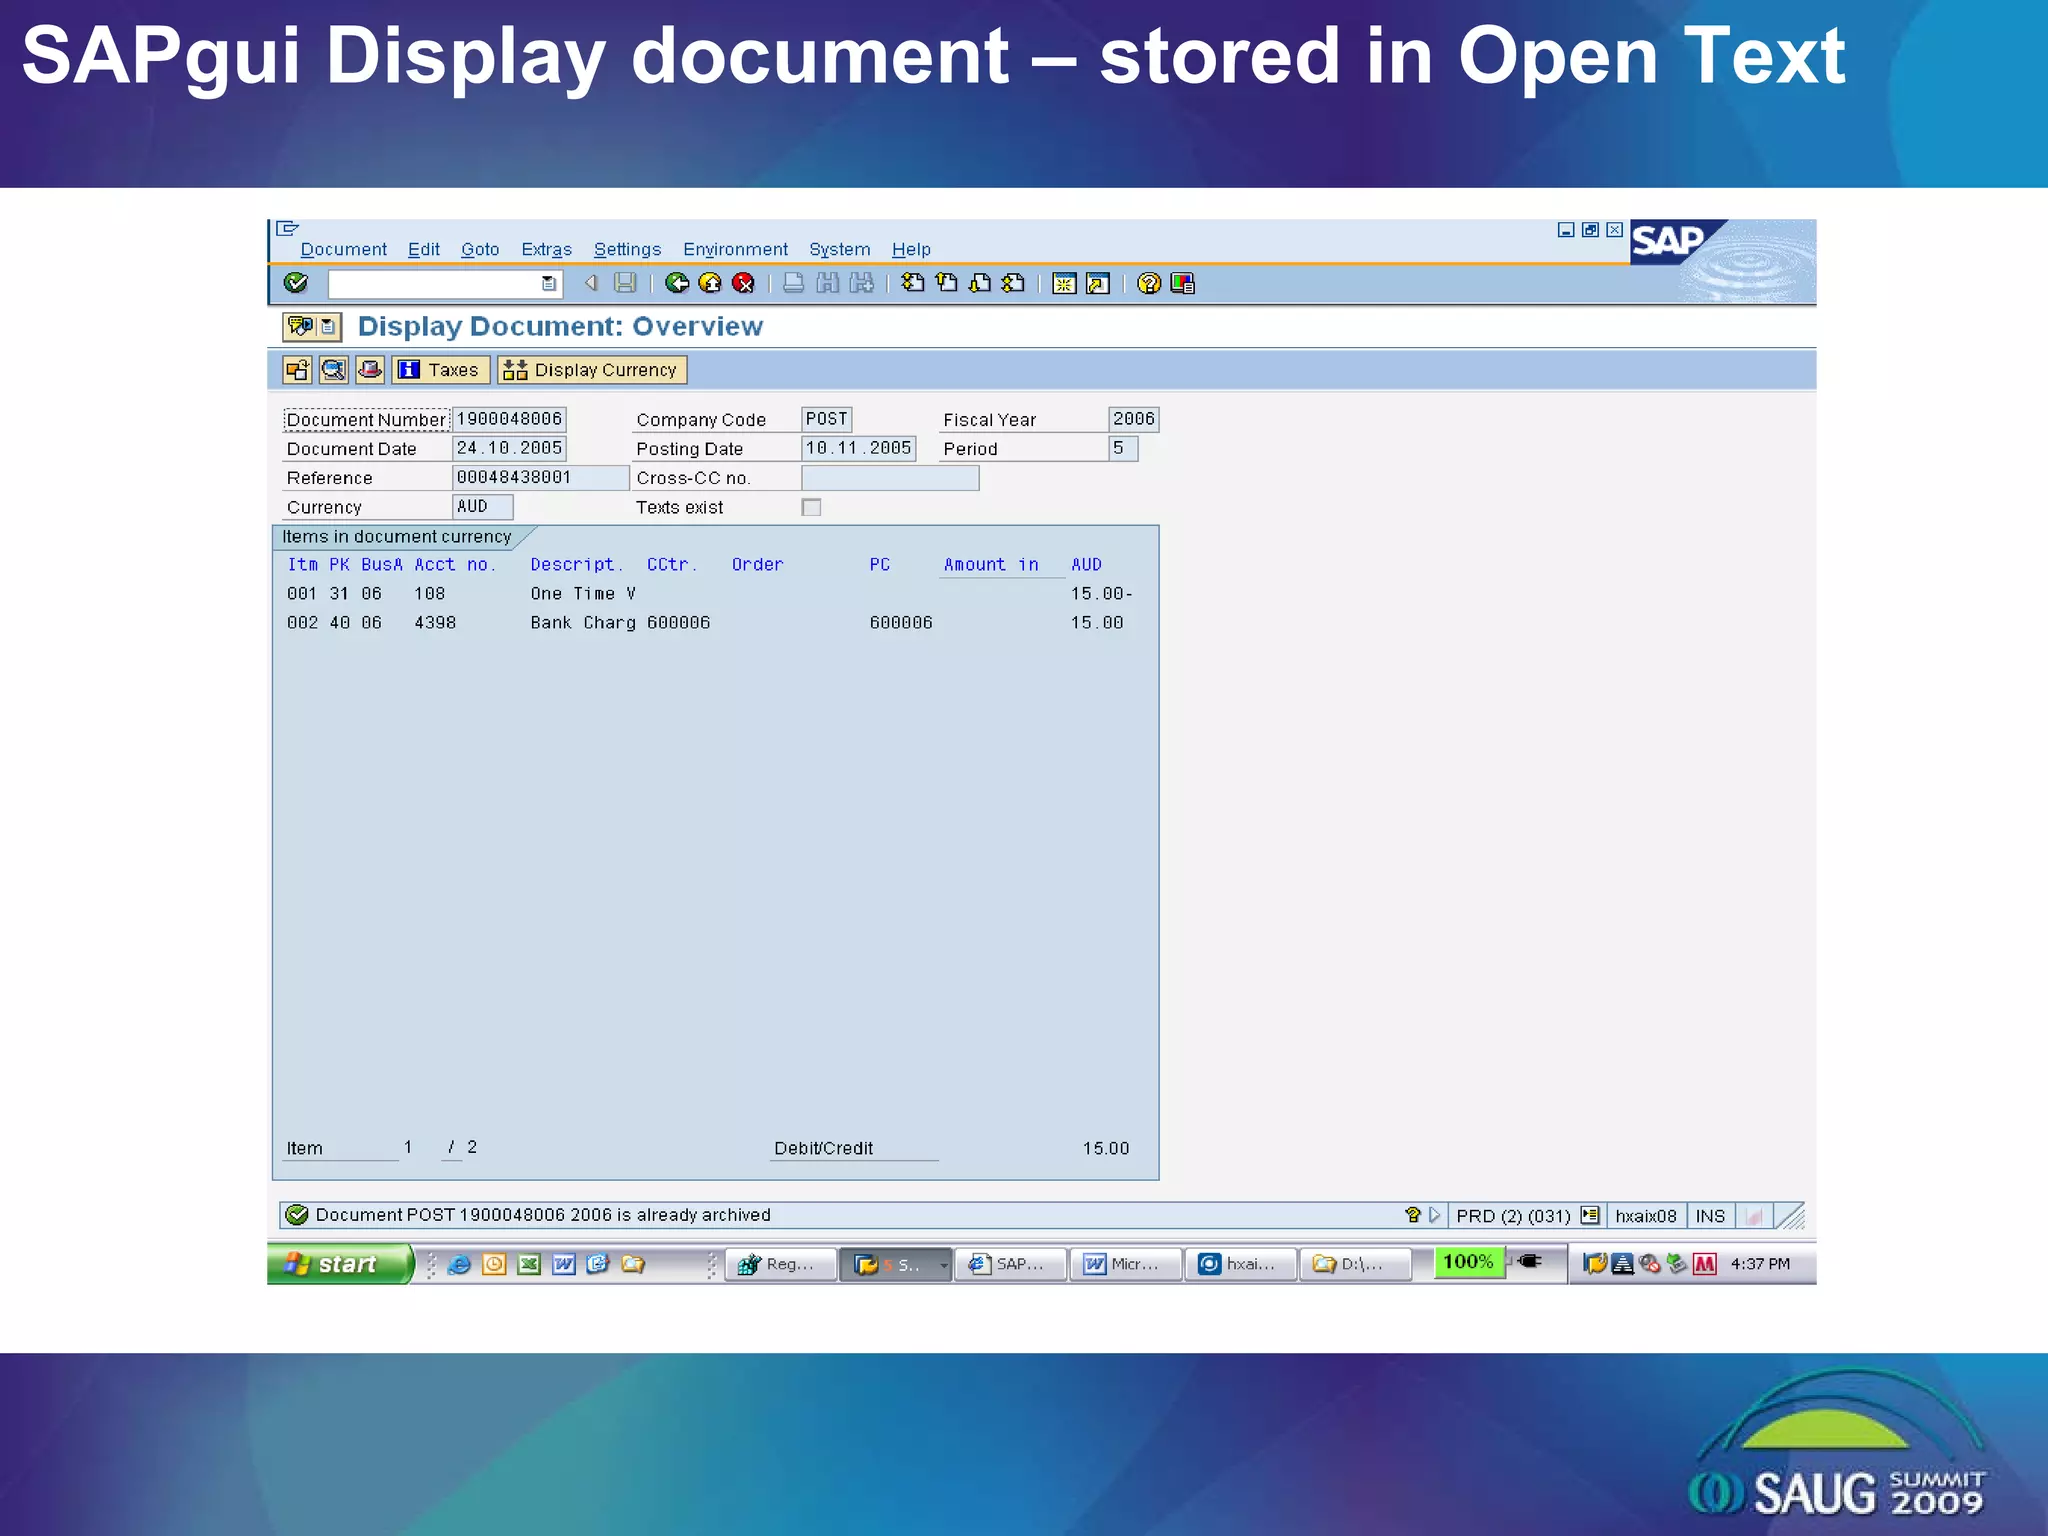2048x1536 pixels.
Task: Click the red M tray icon
Action: click(x=1705, y=1264)
